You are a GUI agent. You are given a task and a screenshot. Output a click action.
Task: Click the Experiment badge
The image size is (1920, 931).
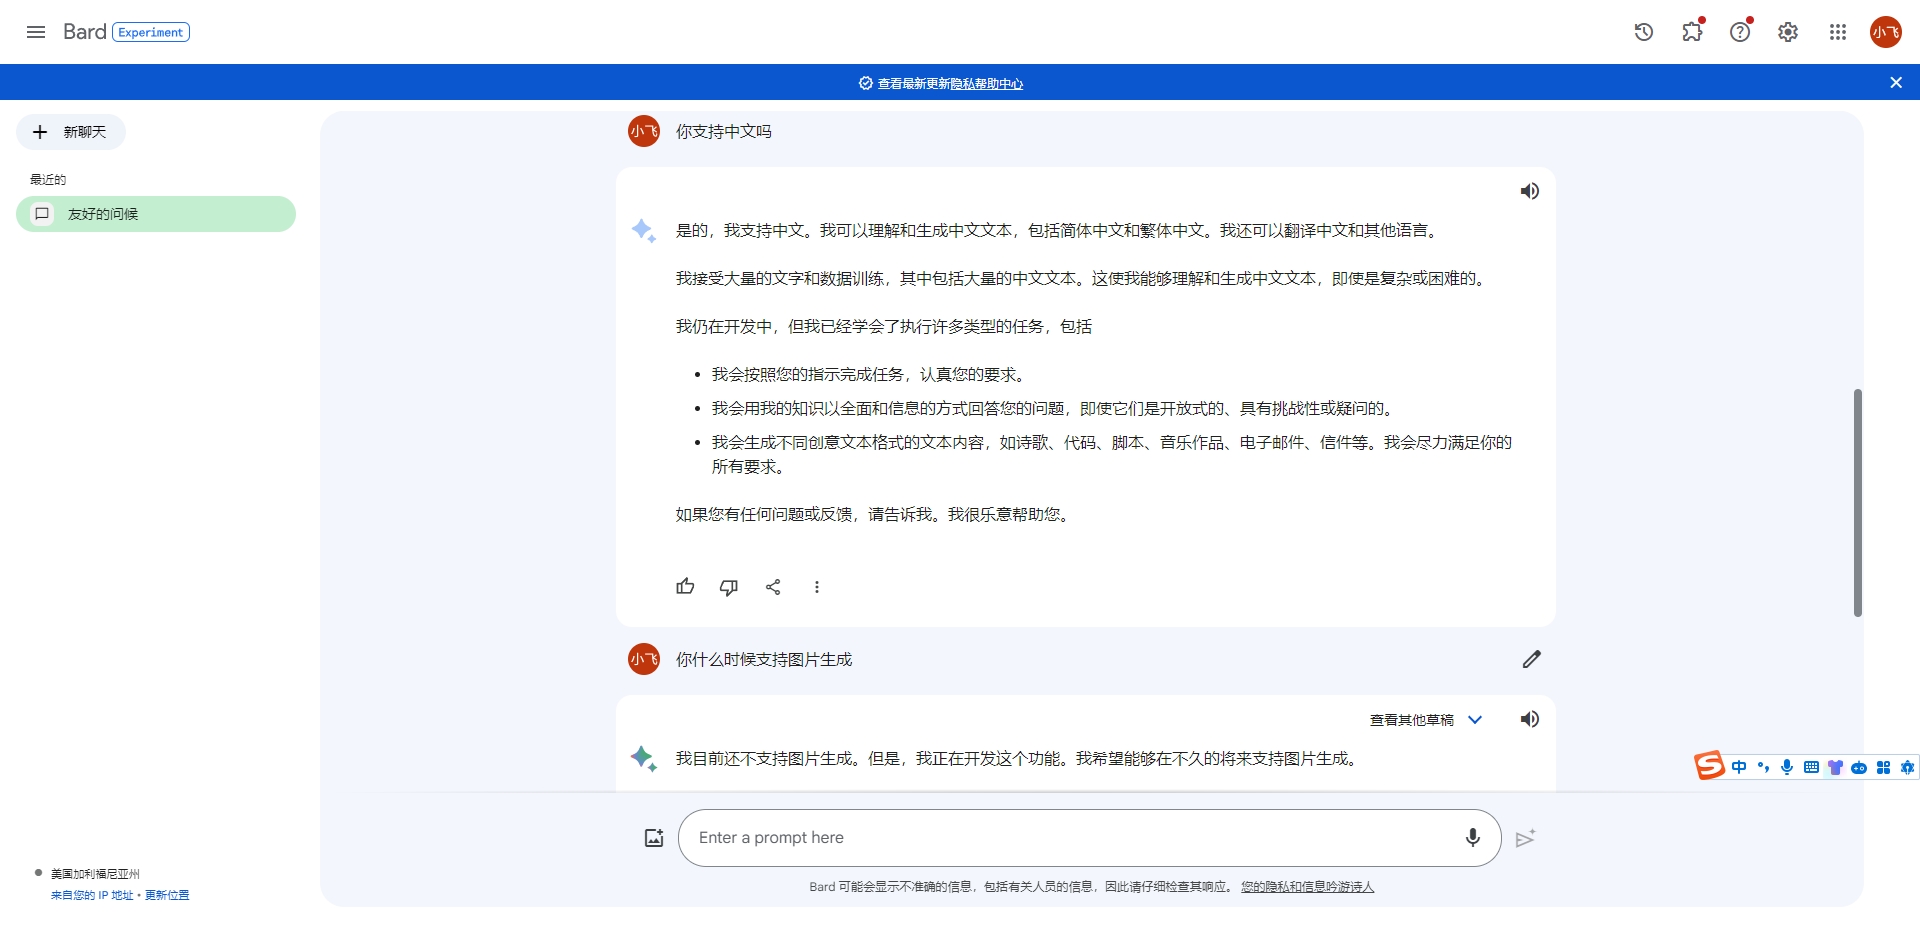[151, 32]
